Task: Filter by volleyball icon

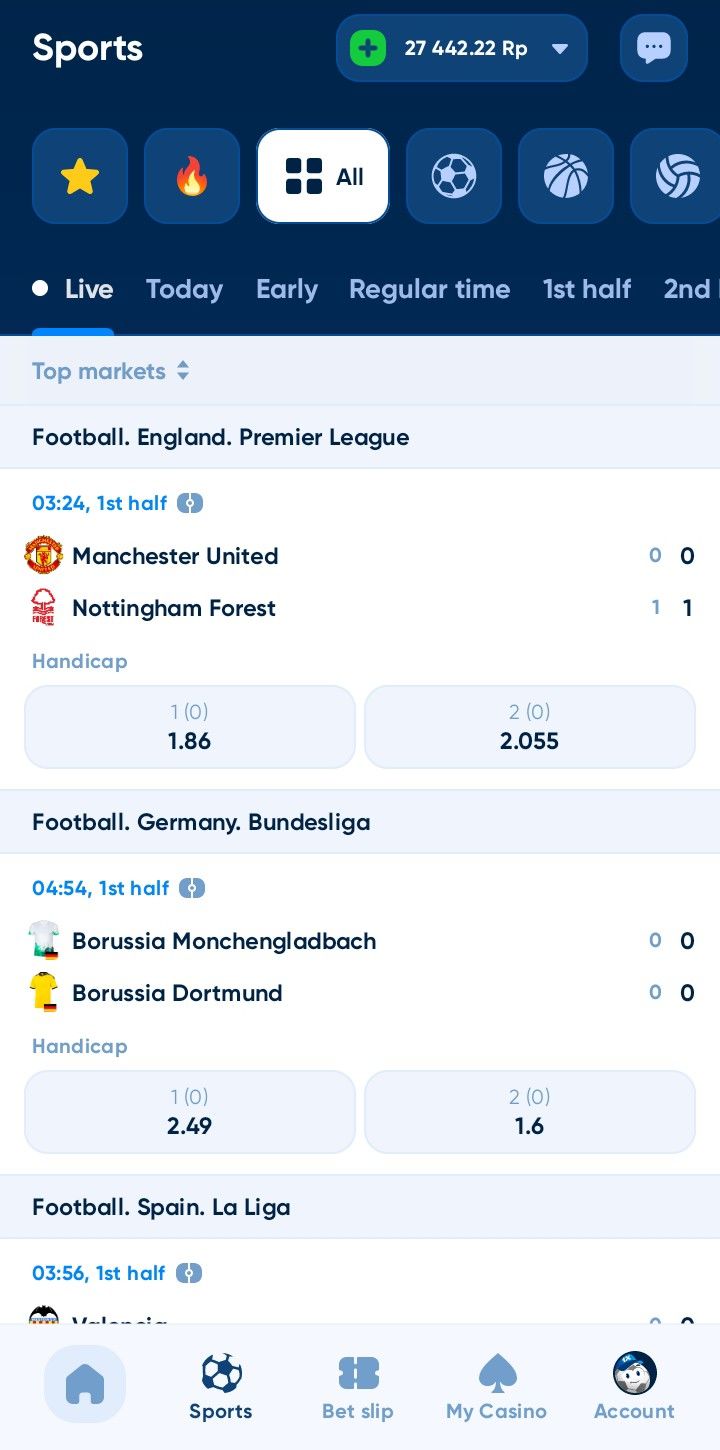Action: [x=677, y=177]
